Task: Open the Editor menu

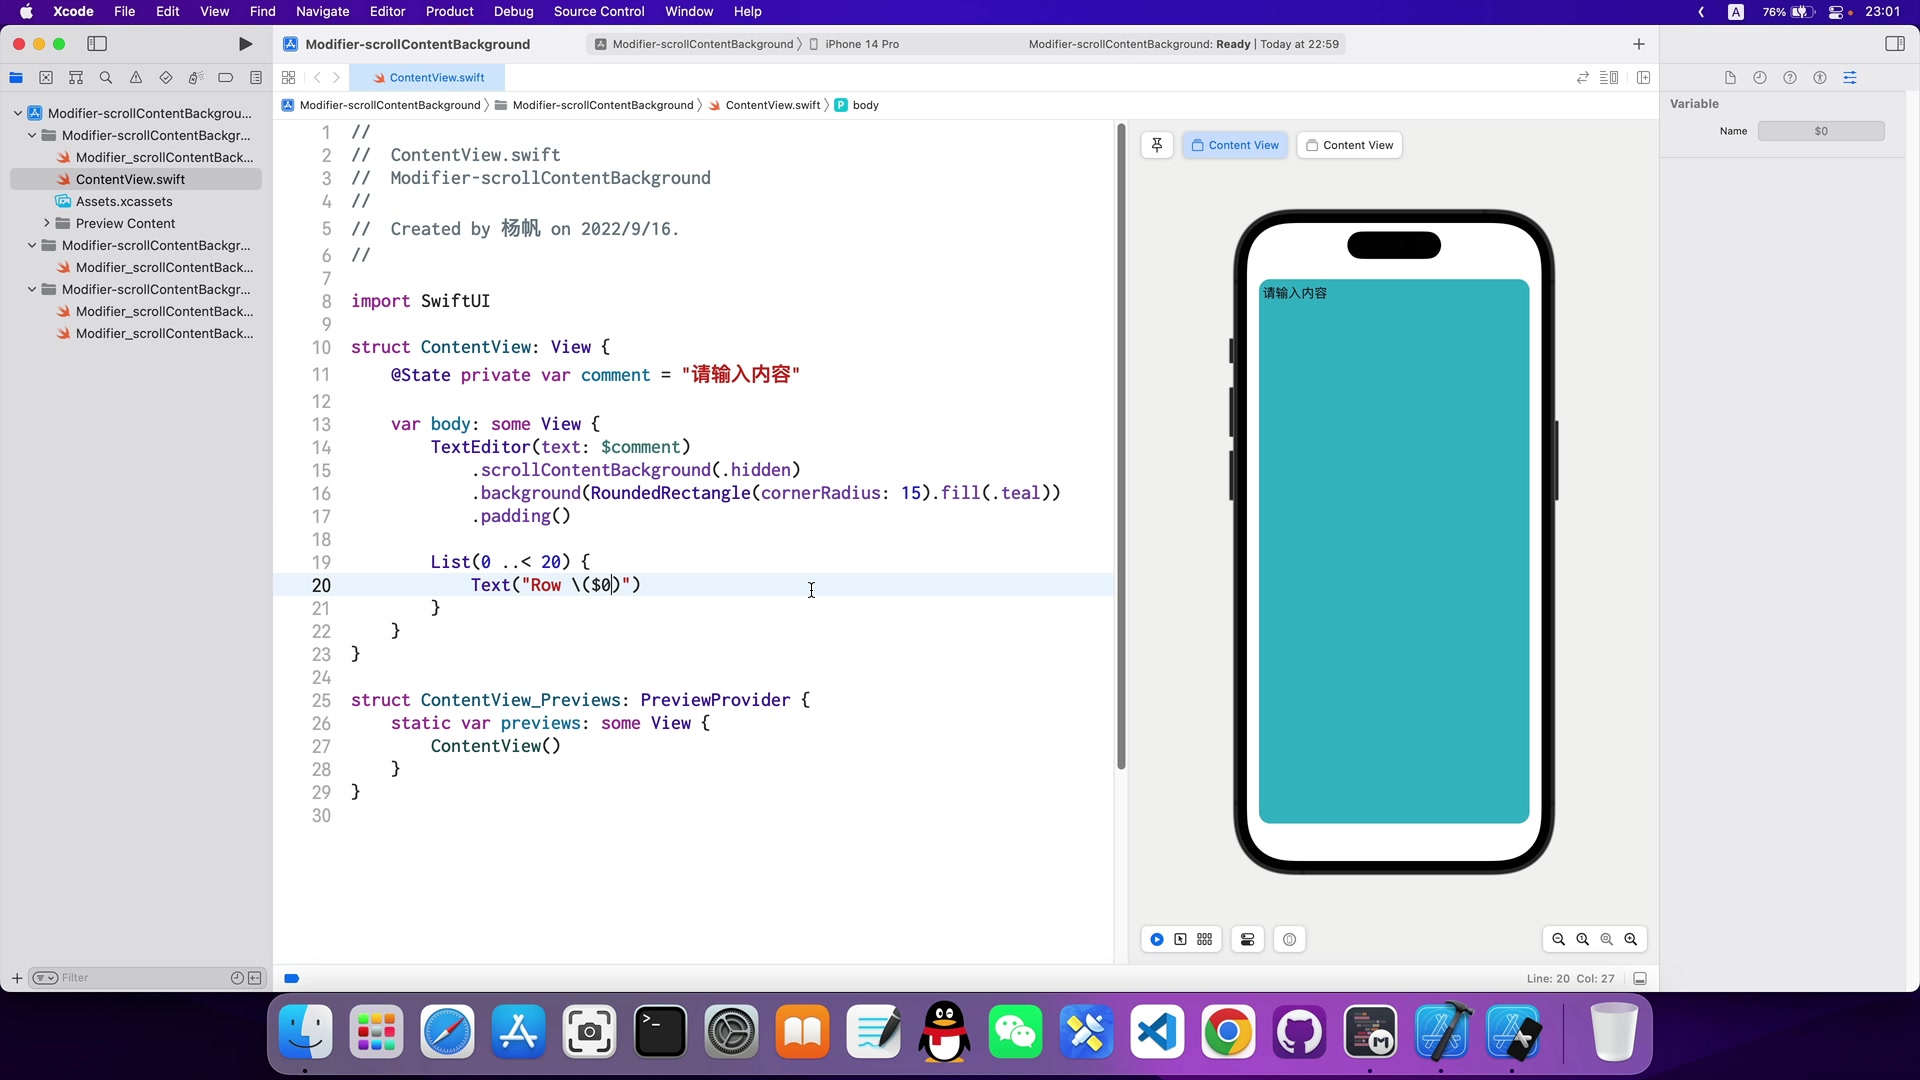Action: pos(387,12)
